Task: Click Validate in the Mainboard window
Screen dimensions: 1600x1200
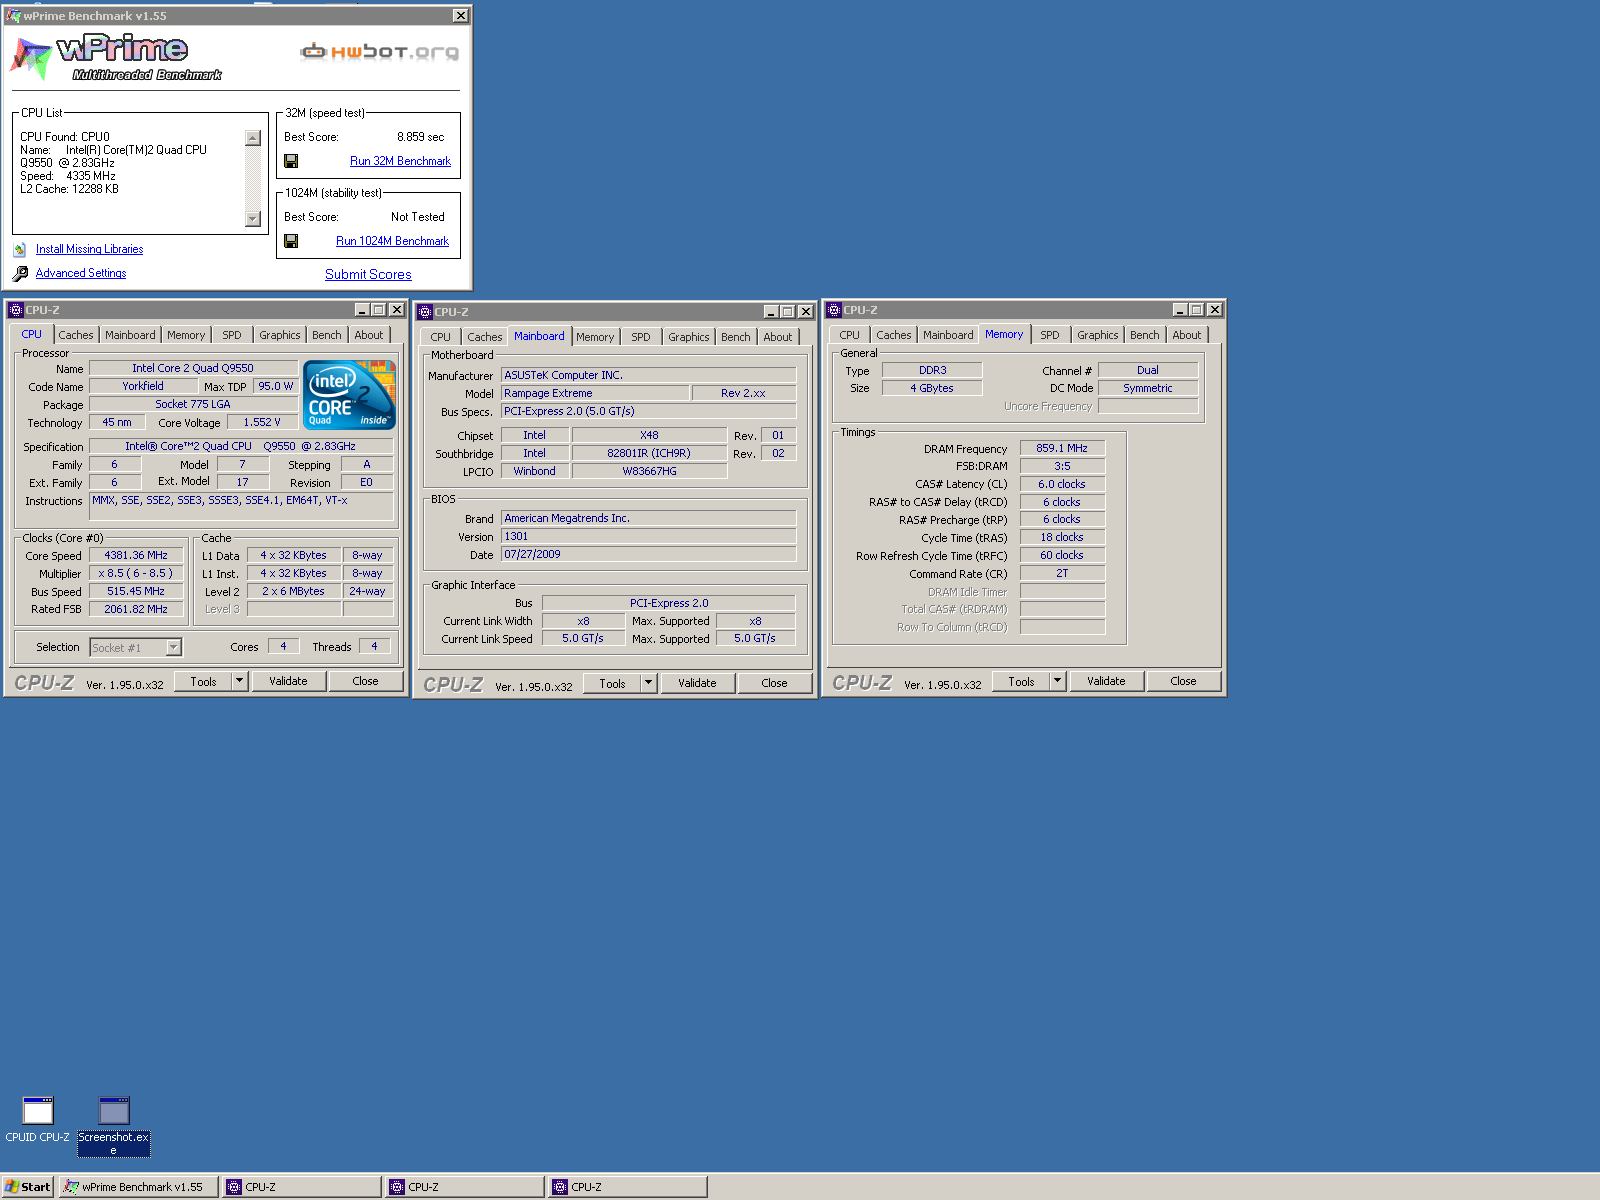Action: tap(697, 683)
